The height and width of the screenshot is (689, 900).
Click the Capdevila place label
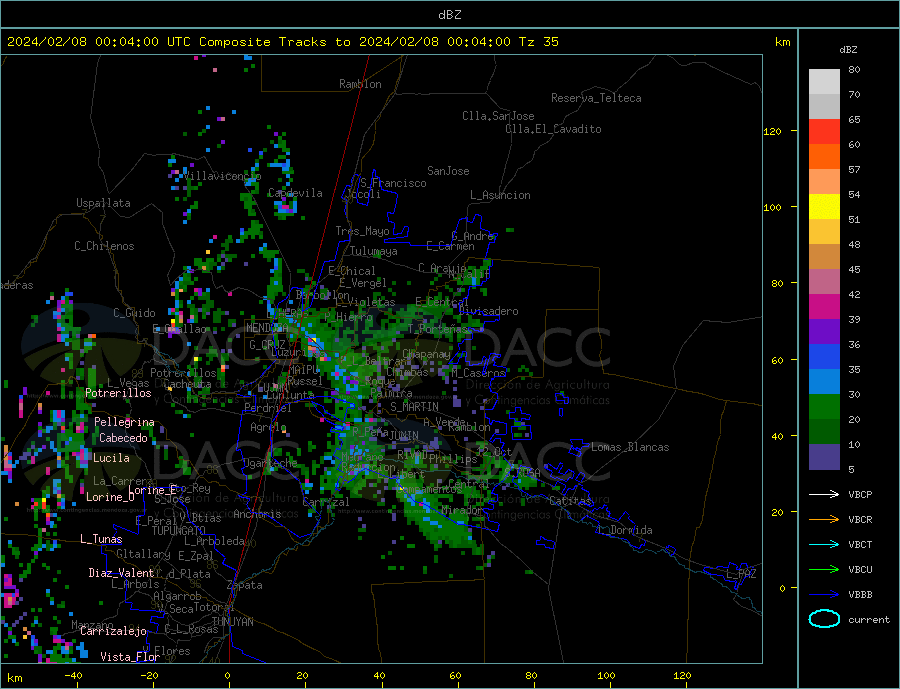tap(295, 193)
